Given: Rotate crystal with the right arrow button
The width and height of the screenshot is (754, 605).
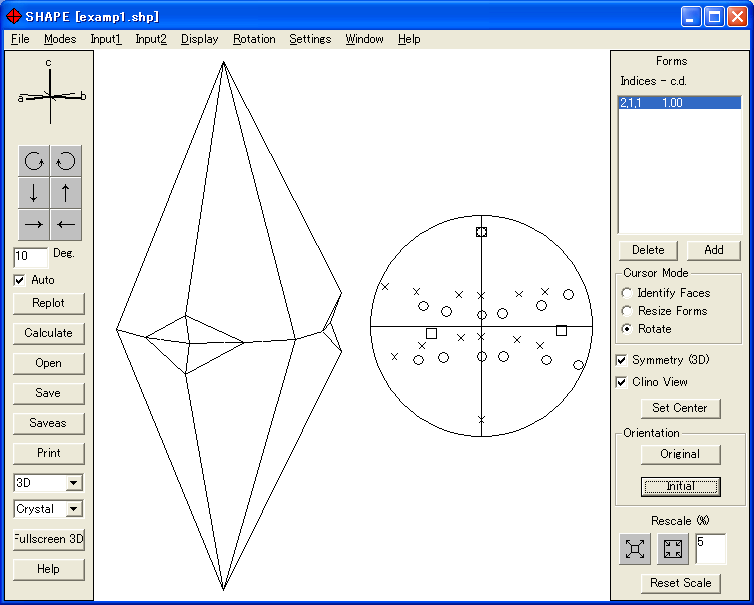Looking at the screenshot, I should [34, 224].
